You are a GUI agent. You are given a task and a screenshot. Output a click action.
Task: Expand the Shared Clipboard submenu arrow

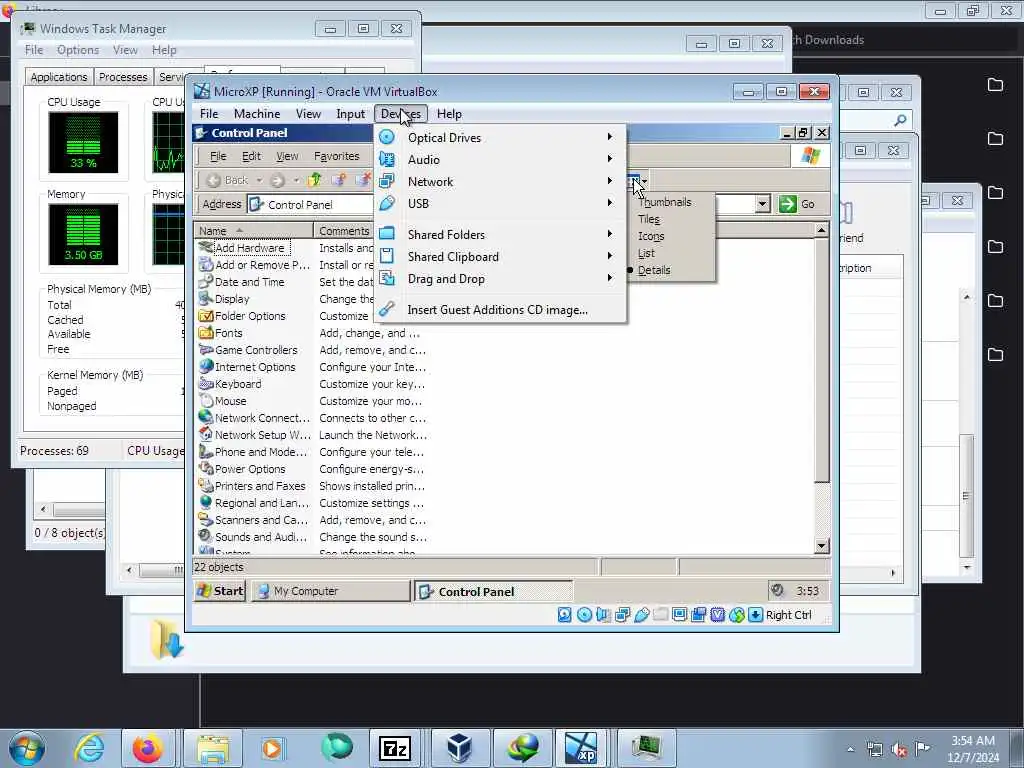tap(609, 256)
